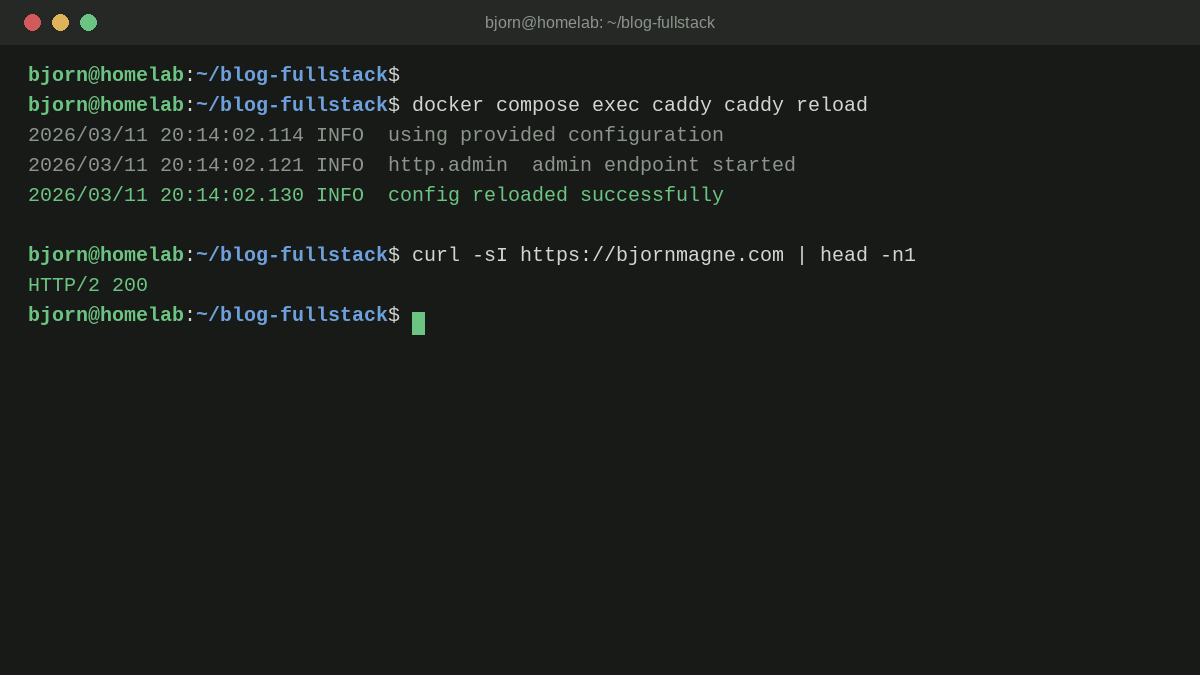
Task: Click the 20:14:02.130 green timestamp
Action: [232, 196]
